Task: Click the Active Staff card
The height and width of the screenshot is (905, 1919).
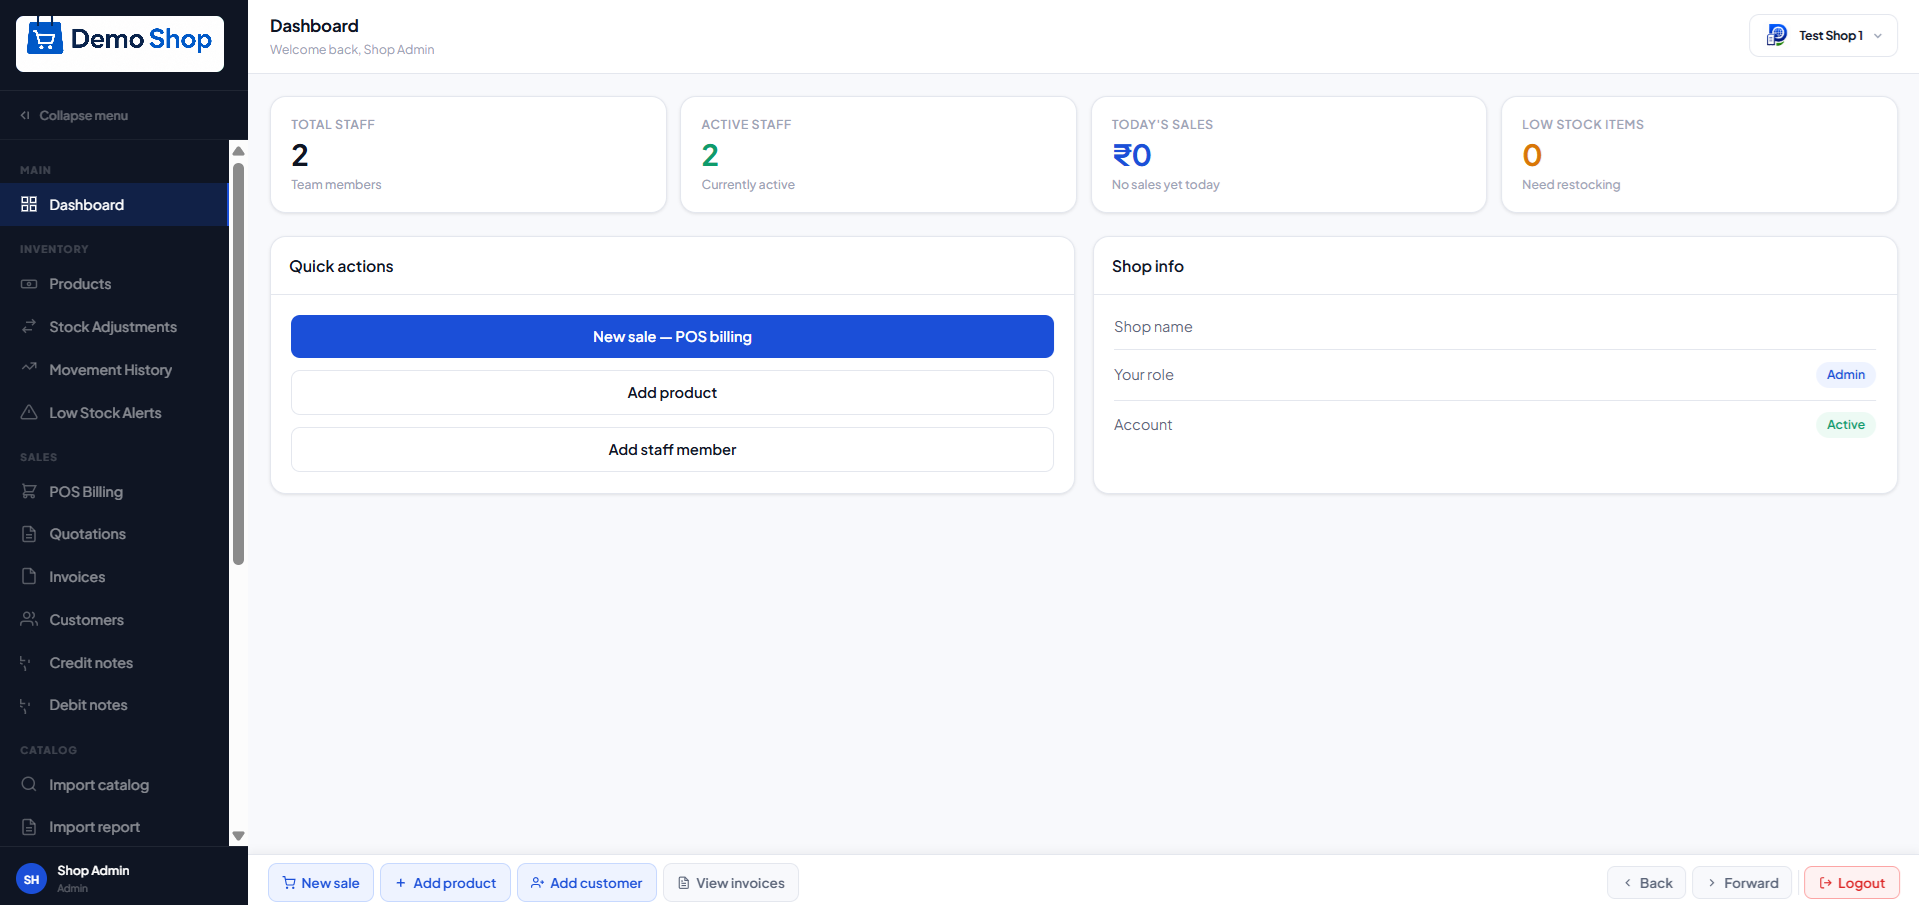Action: pyautogui.click(x=878, y=155)
